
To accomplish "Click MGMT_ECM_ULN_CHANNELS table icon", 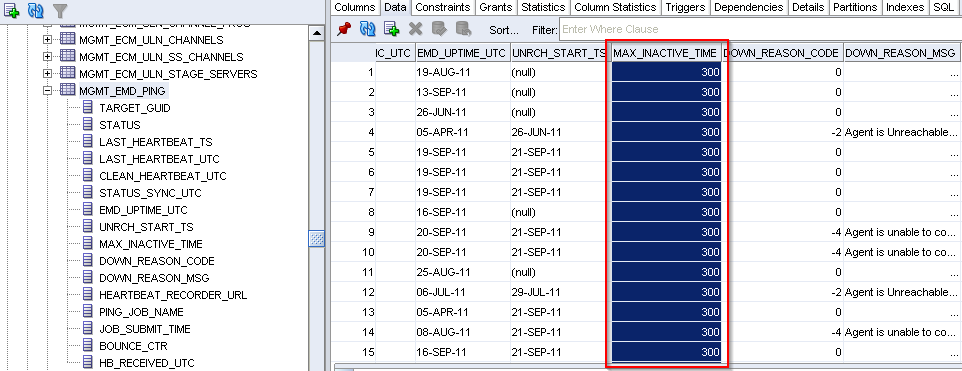I will [67, 39].
